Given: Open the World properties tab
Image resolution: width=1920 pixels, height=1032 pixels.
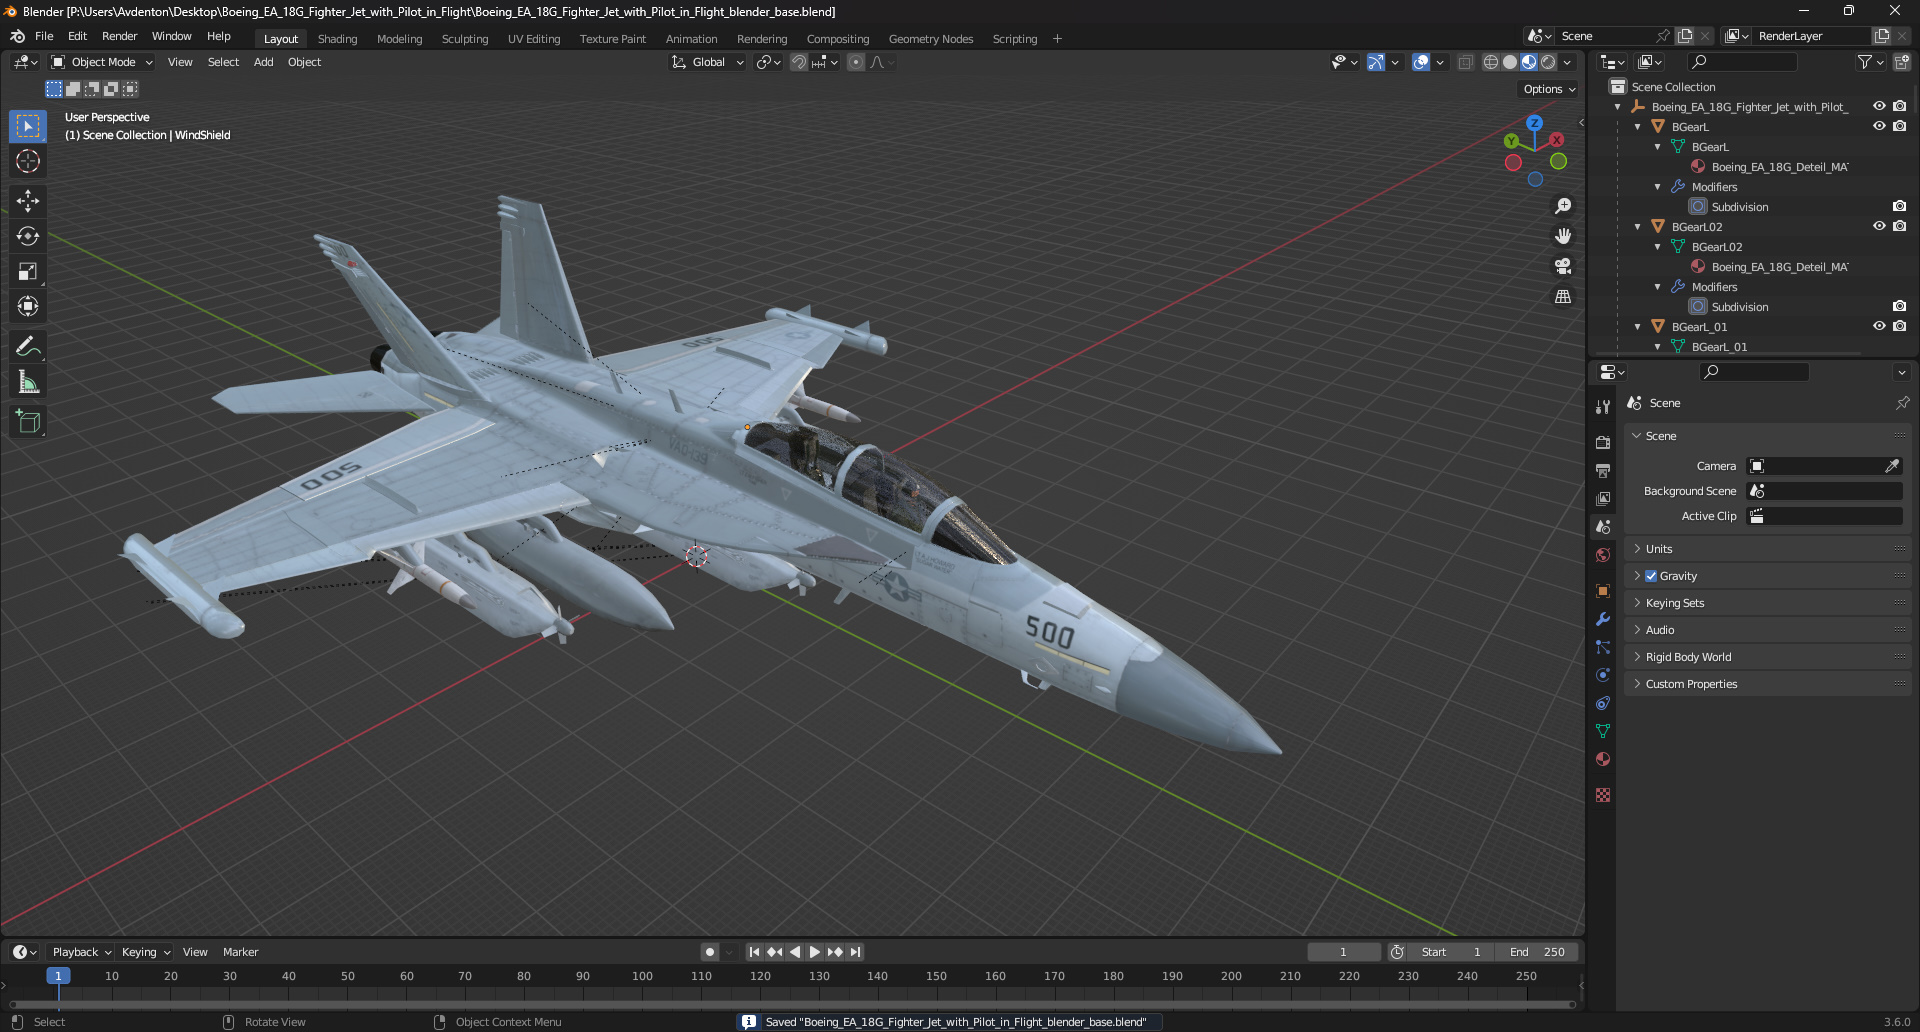Looking at the screenshot, I should [1603, 555].
